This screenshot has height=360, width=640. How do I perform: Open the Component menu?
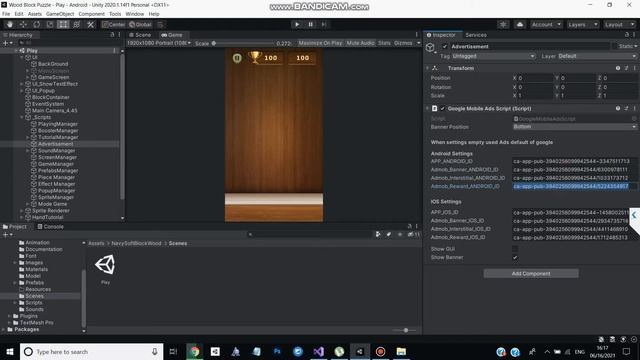tap(91, 14)
